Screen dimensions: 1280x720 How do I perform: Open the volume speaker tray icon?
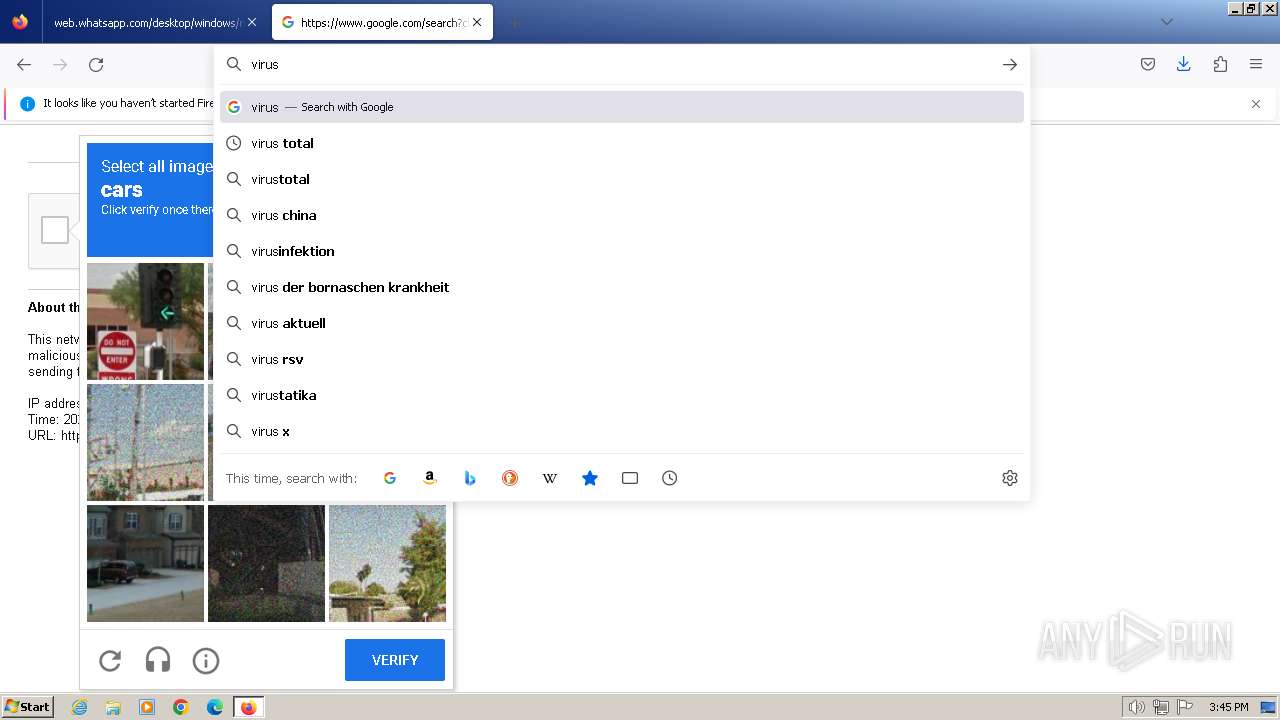point(1137,707)
